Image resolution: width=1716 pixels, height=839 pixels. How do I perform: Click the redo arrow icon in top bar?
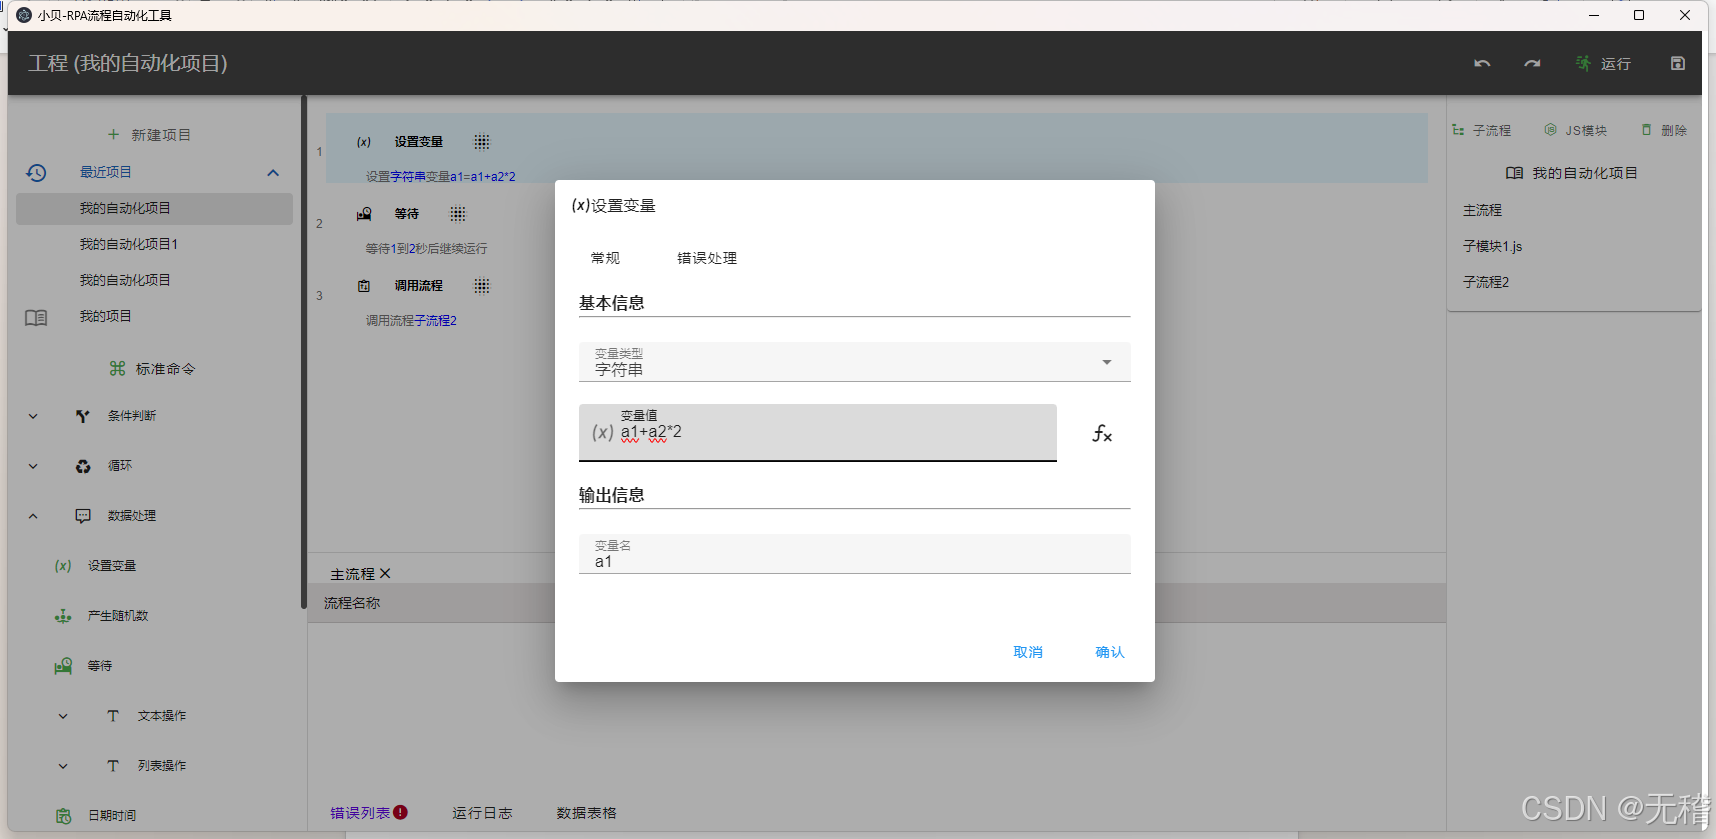click(1532, 63)
